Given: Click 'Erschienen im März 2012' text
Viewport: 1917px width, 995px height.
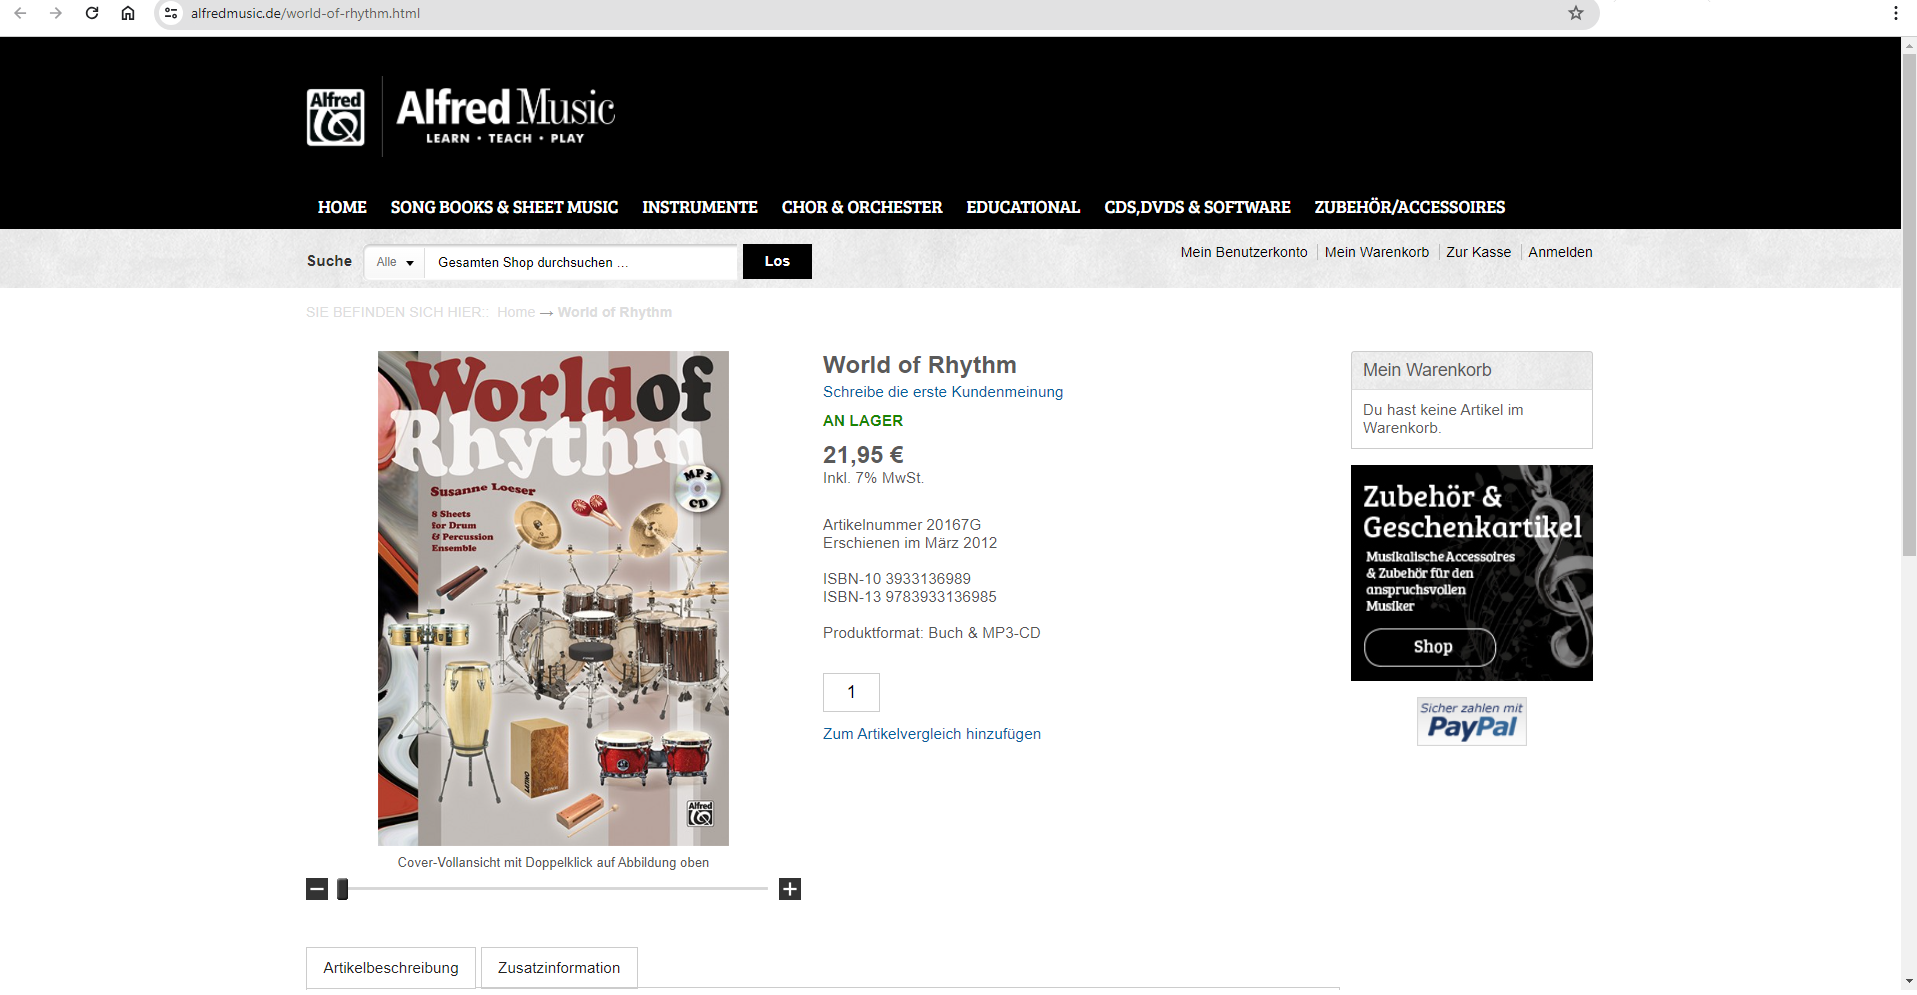Looking at the screenshot, I should click(910, 543).
